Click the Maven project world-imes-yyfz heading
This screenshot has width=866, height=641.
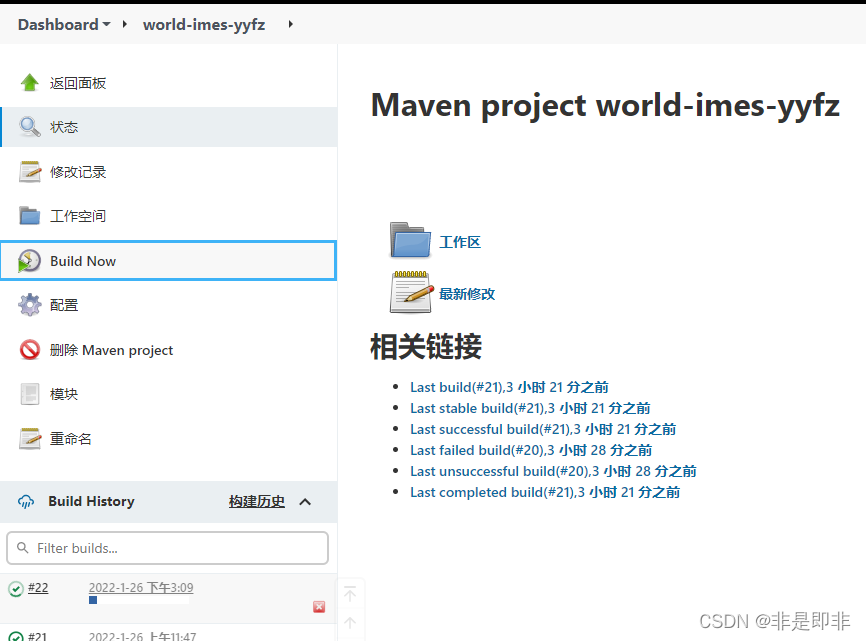605,105
